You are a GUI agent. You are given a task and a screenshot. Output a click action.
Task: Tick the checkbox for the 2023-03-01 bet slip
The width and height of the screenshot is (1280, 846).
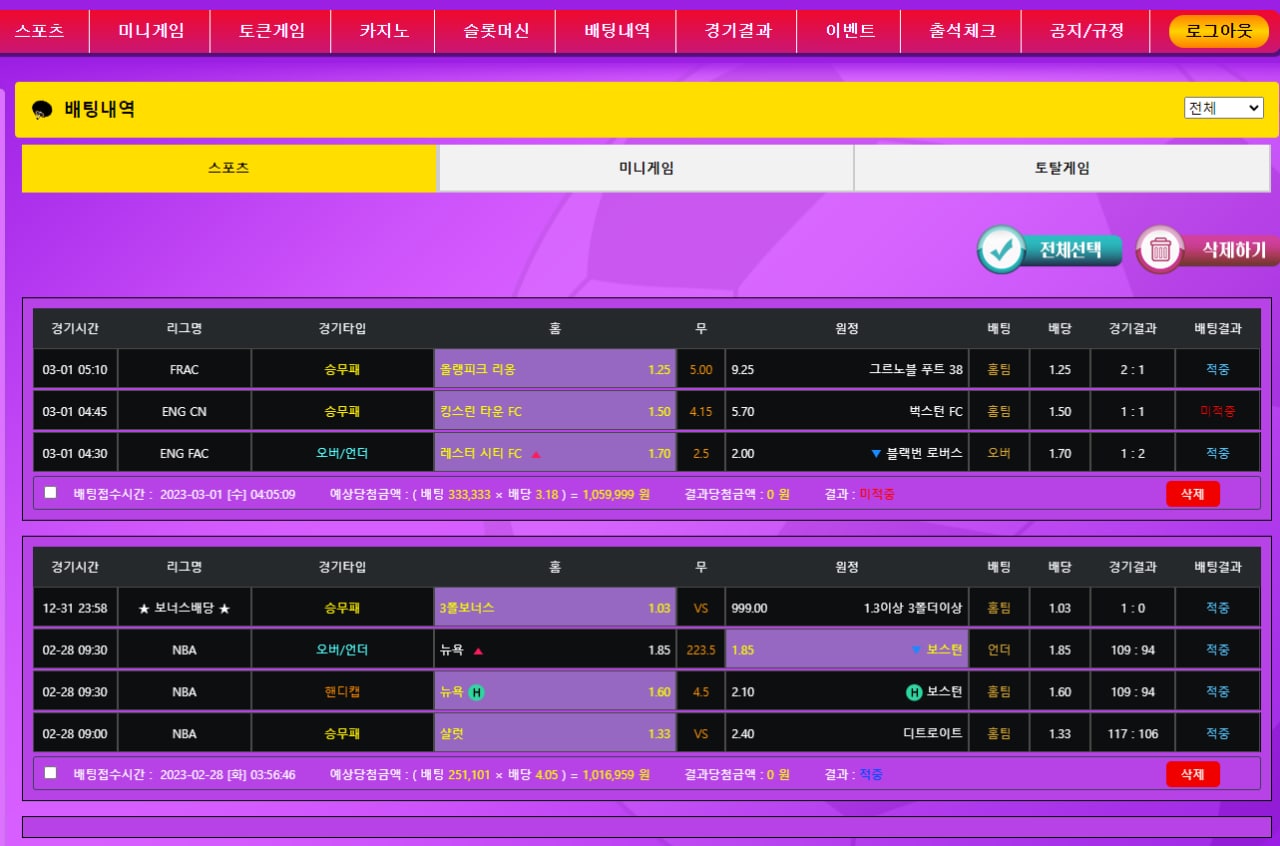(51, 493)
